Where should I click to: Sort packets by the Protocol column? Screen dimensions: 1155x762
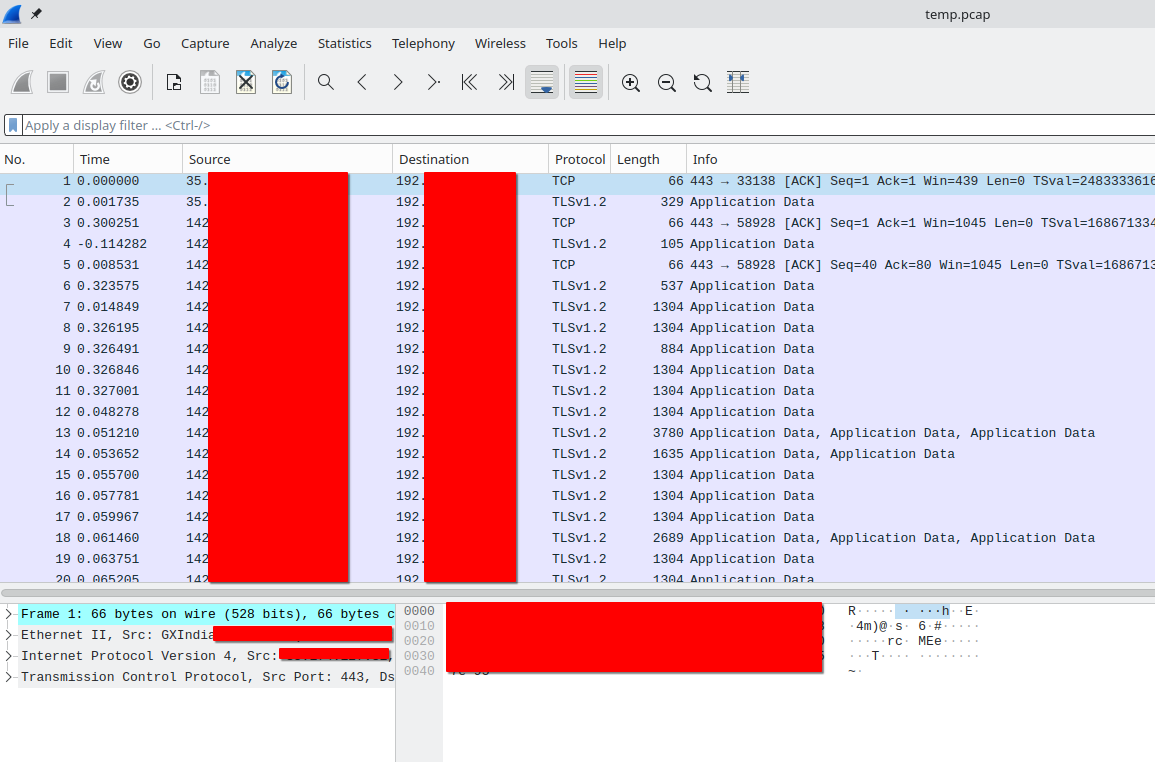(579, 159)
